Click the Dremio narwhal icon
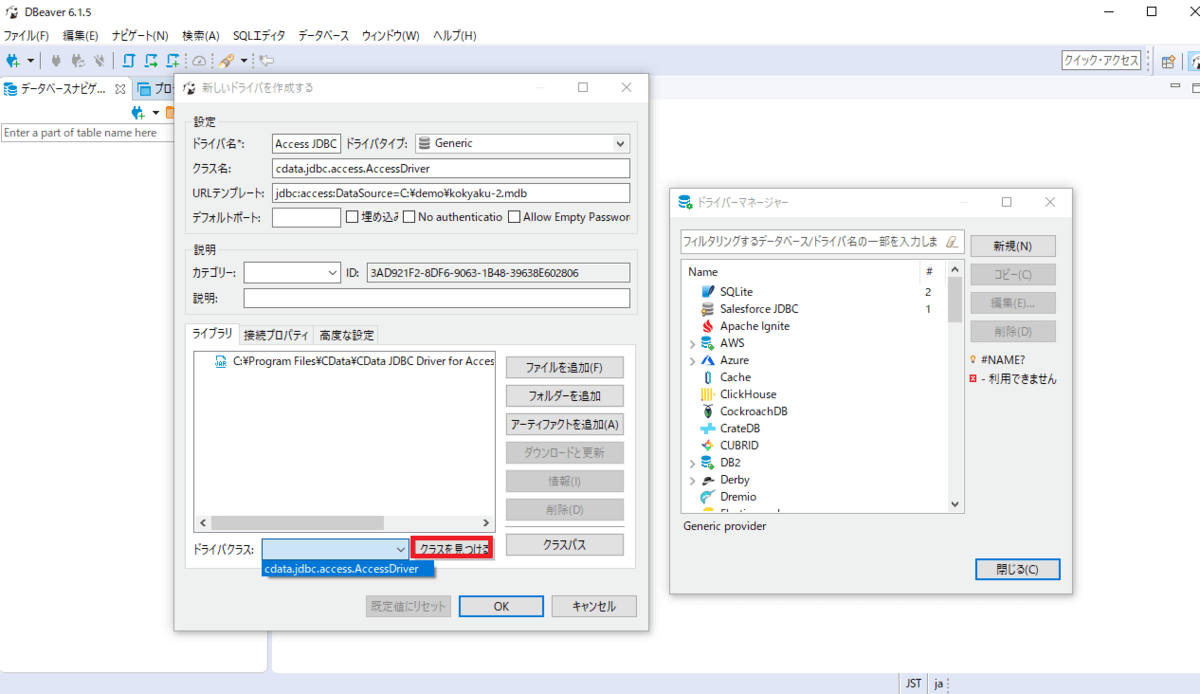Image resolution: width=1200 pixels, height=694 pixels. (x=708, y=496)
